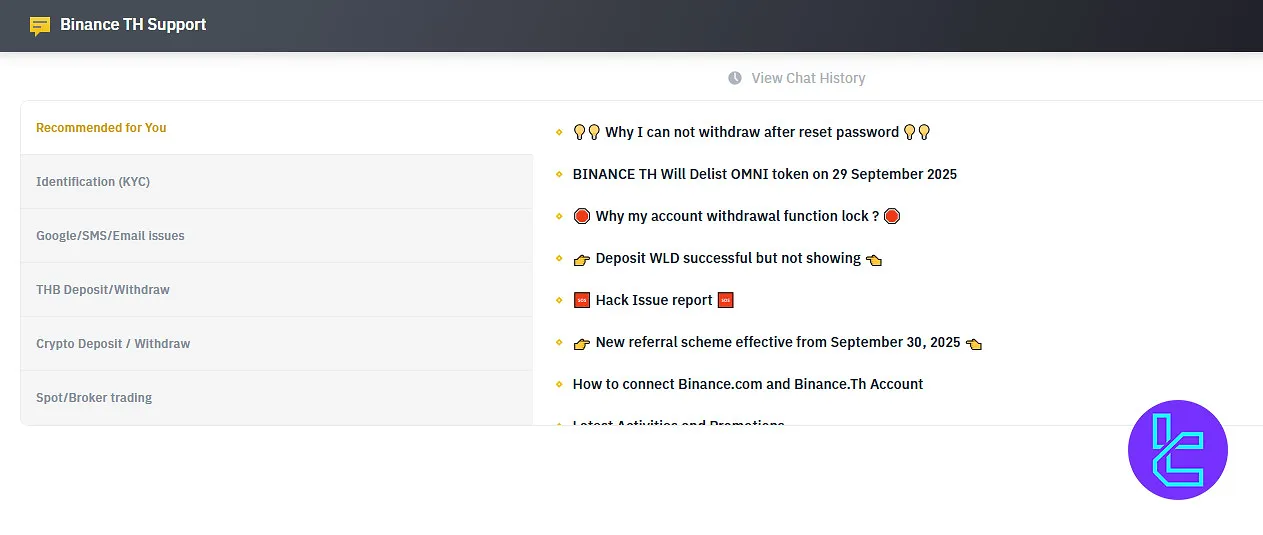The image size is (1263, 535).
Task: Select the Recommended for You tab
Action: [x=101, y=128]
